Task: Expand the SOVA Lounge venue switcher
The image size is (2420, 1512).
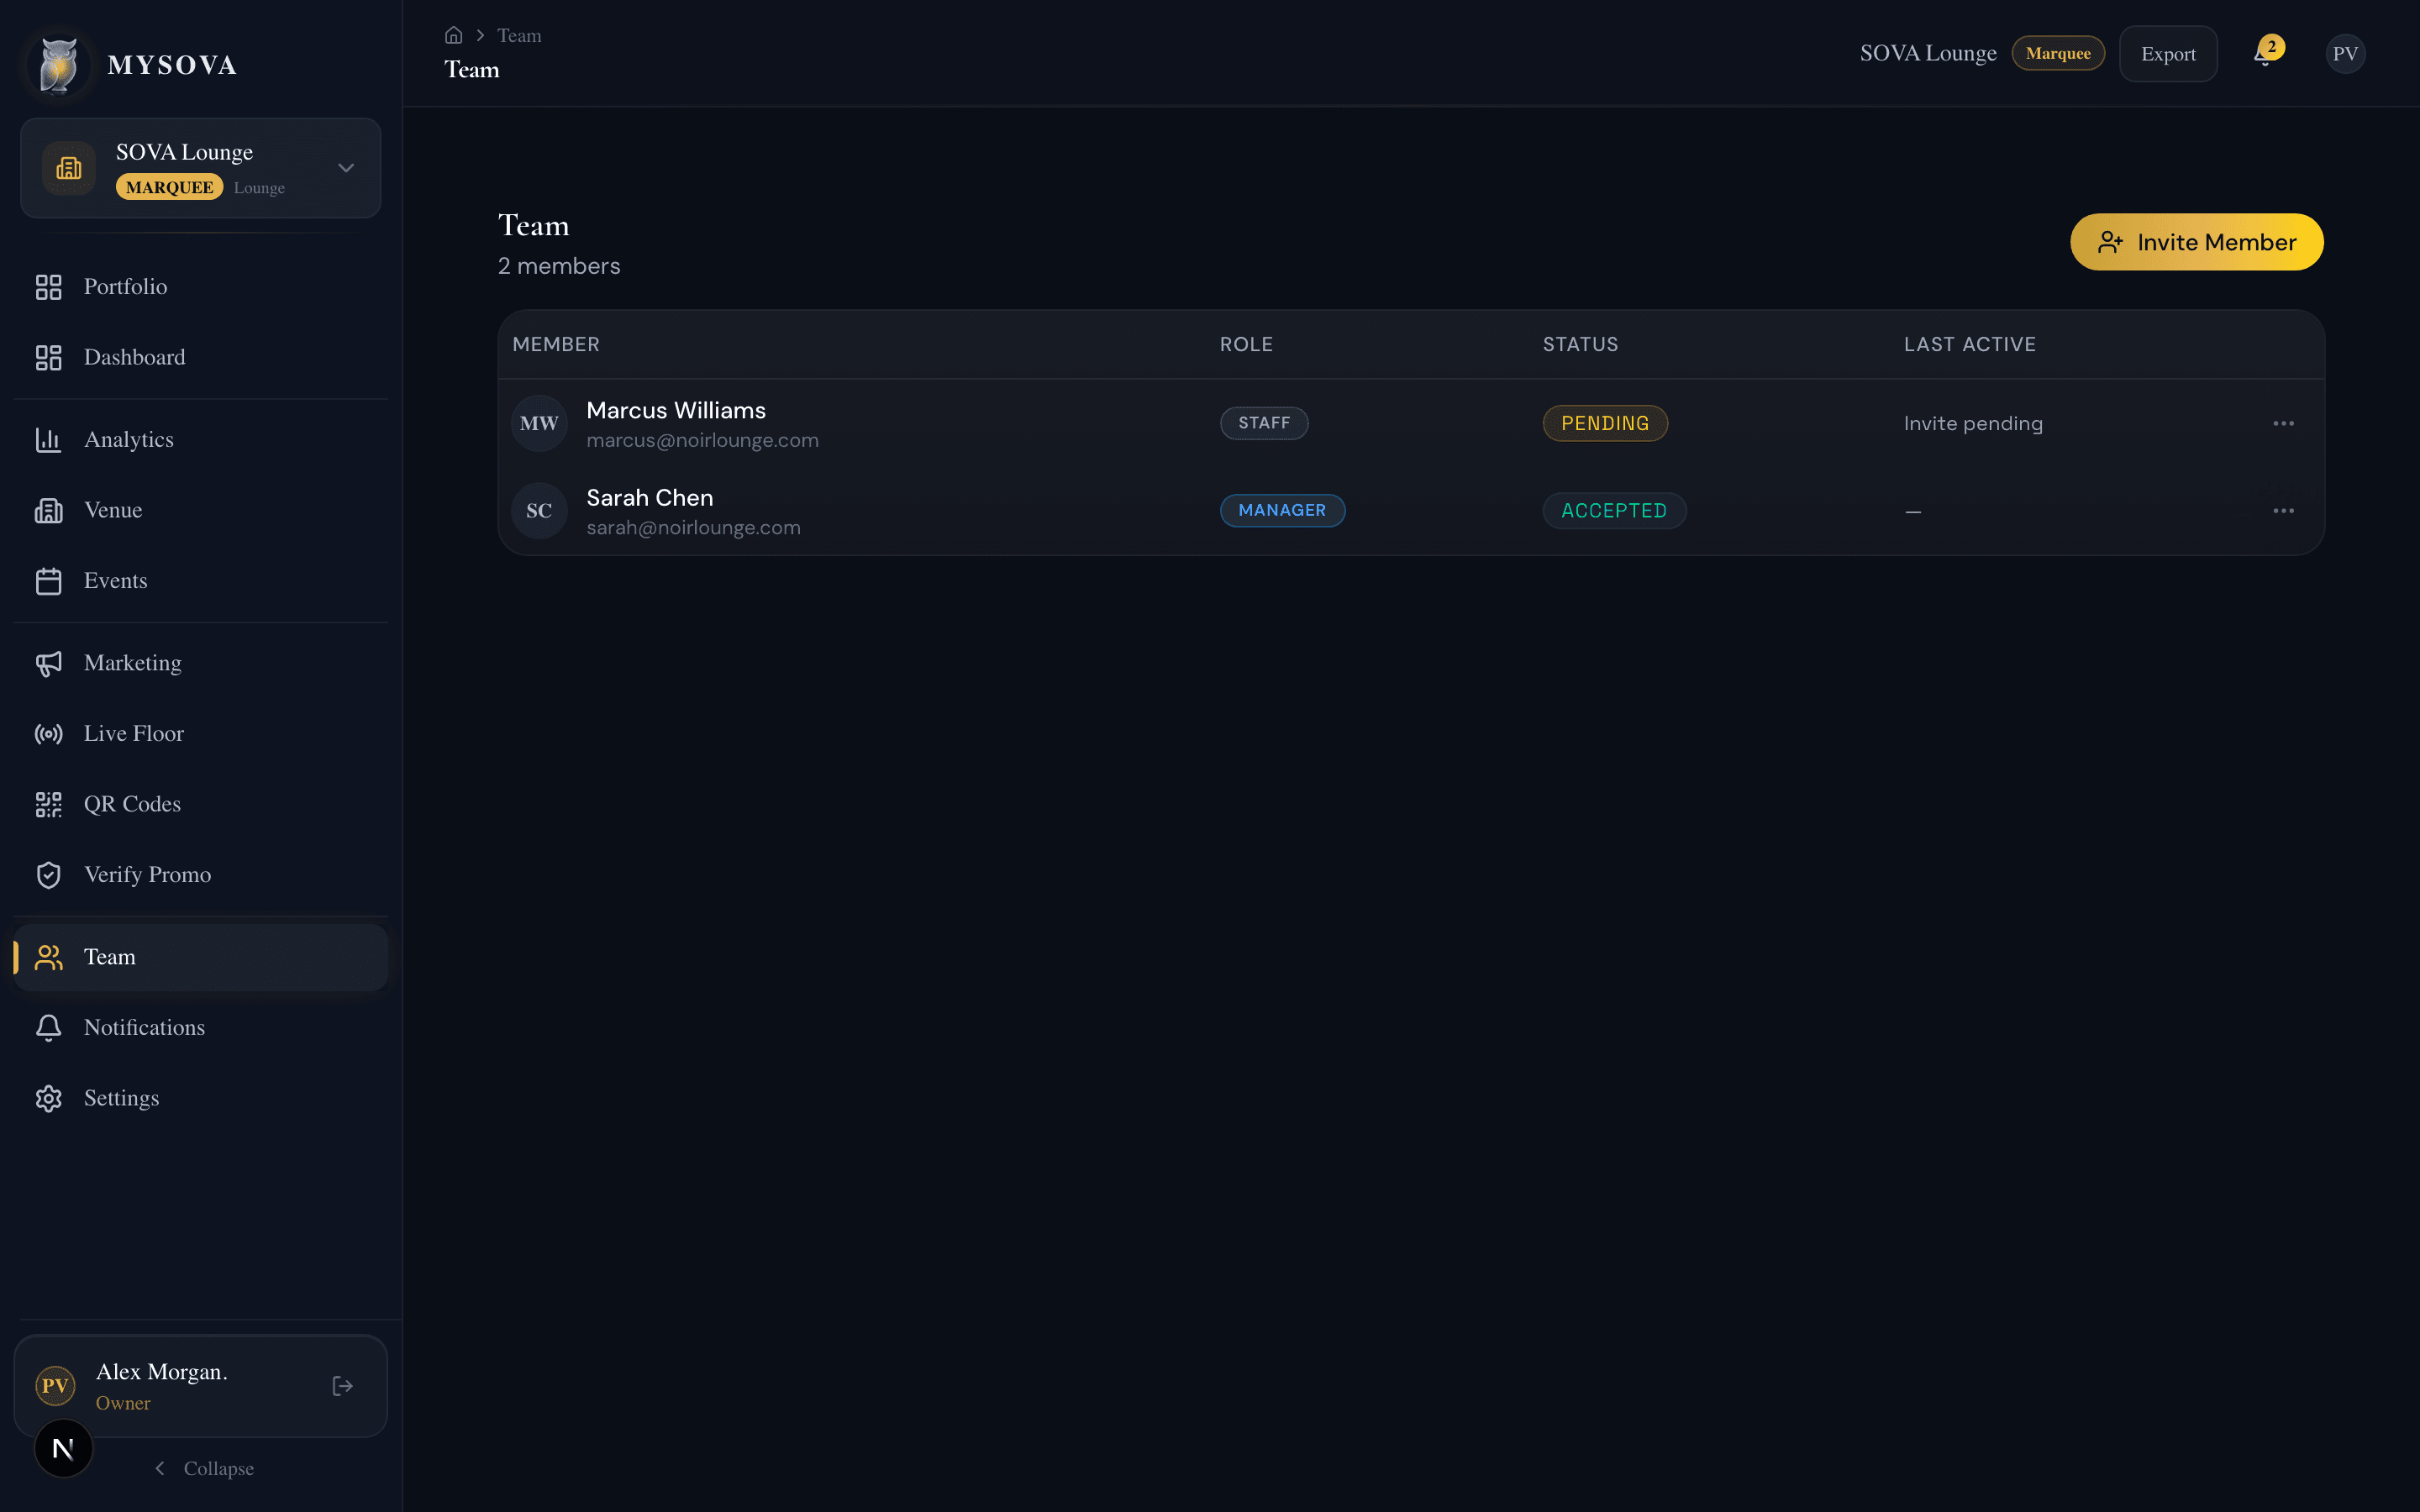Action: [345, 168]
